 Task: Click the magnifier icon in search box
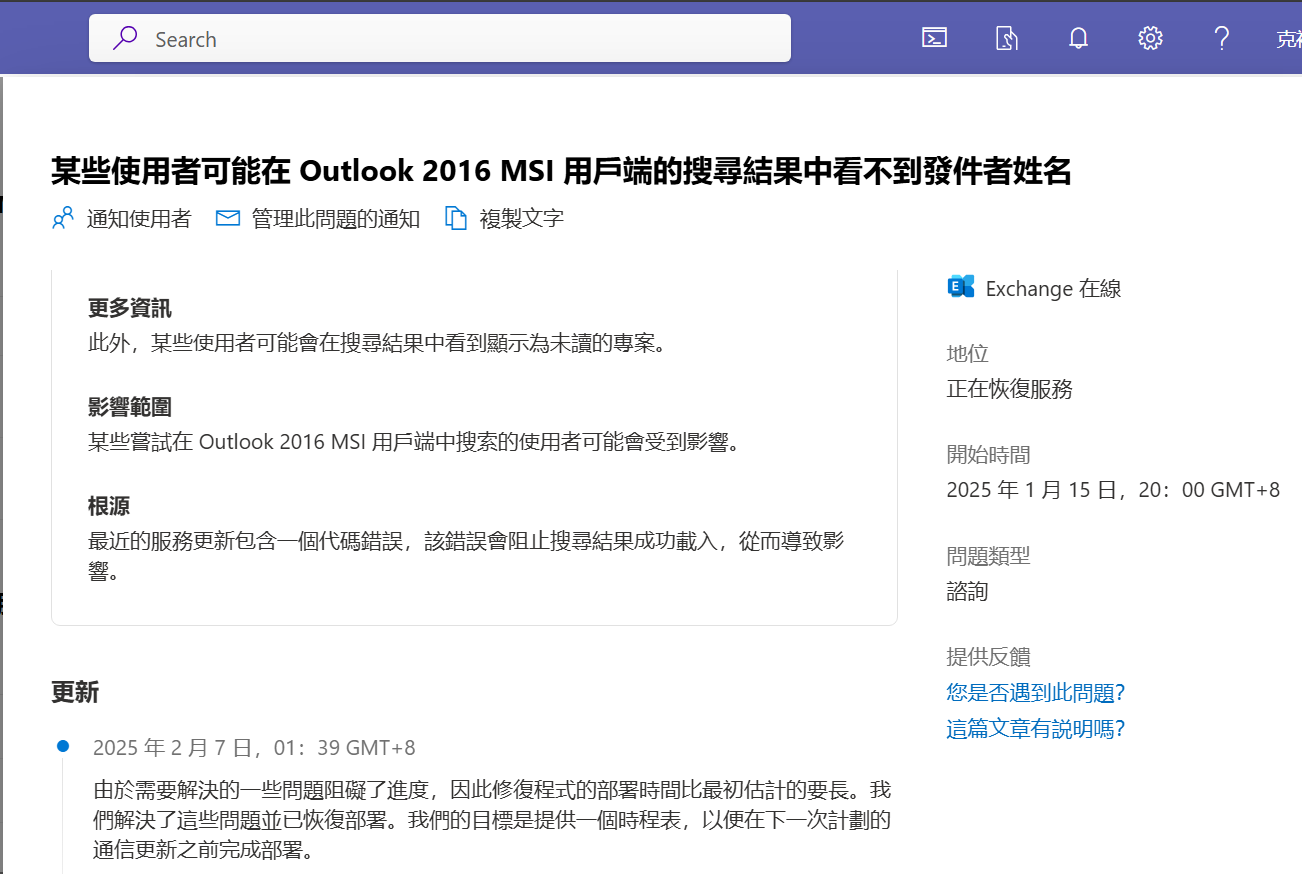point(125,39)
